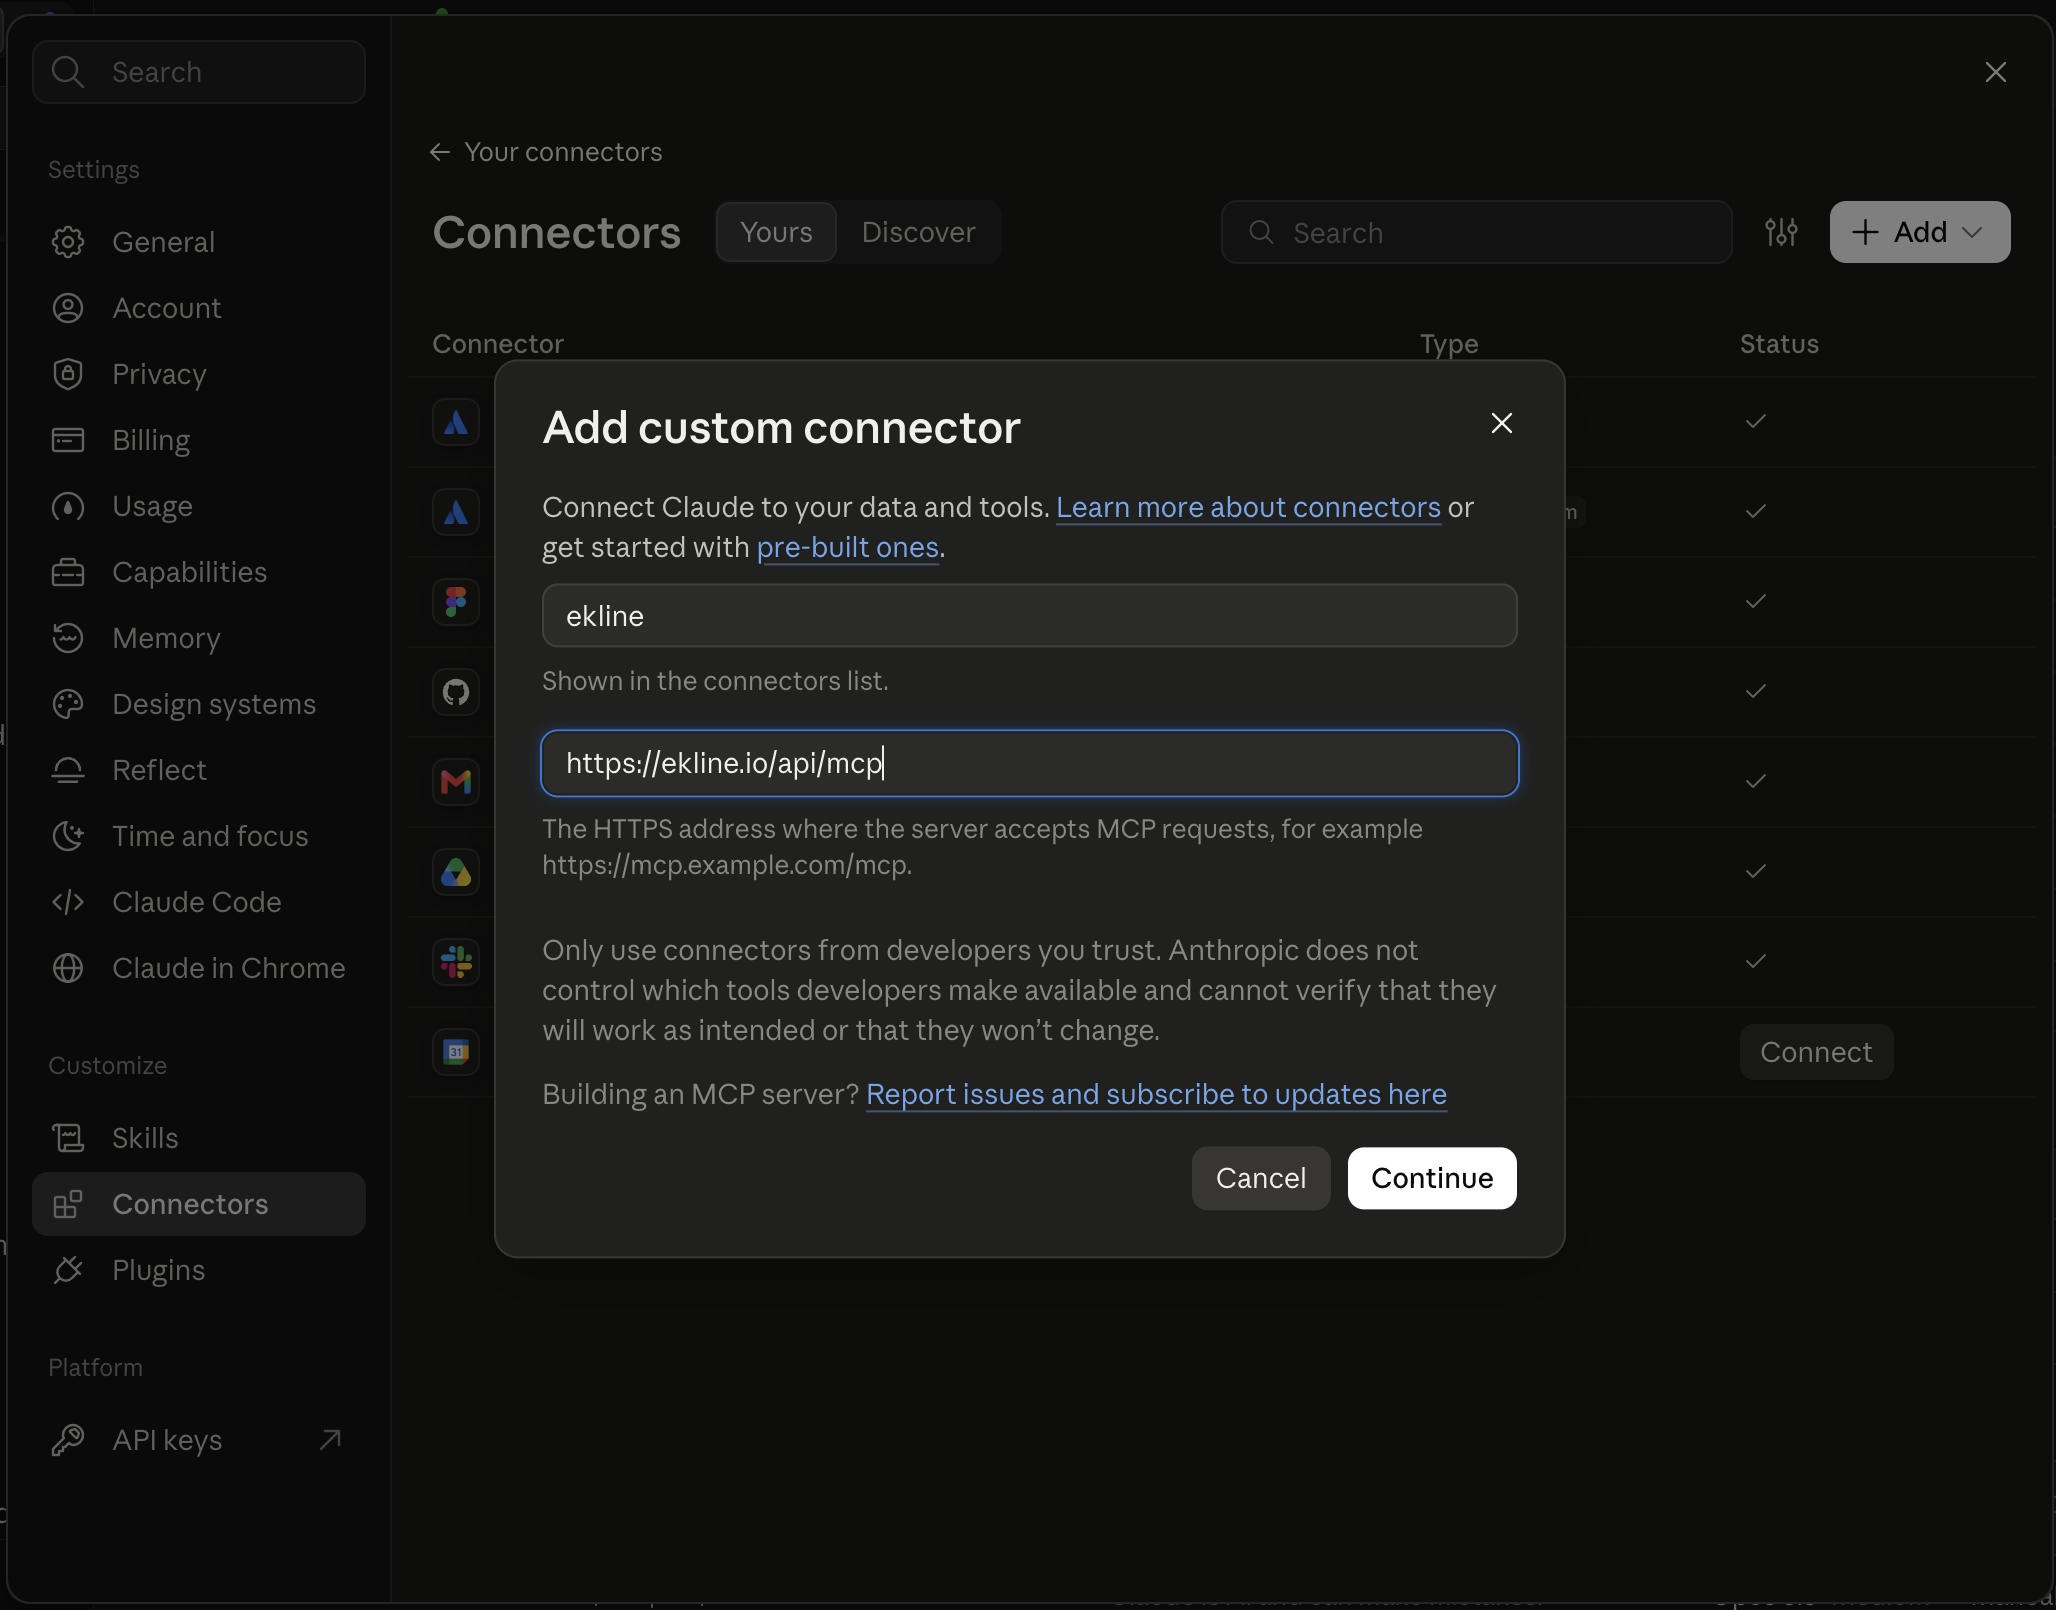Click the Privacy shield icon

point(68,374)
